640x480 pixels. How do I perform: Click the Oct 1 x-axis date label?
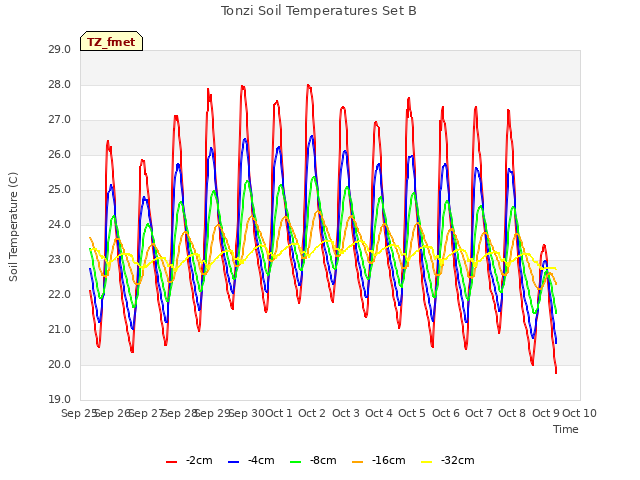pyautogui.click(x=279, y=413)
